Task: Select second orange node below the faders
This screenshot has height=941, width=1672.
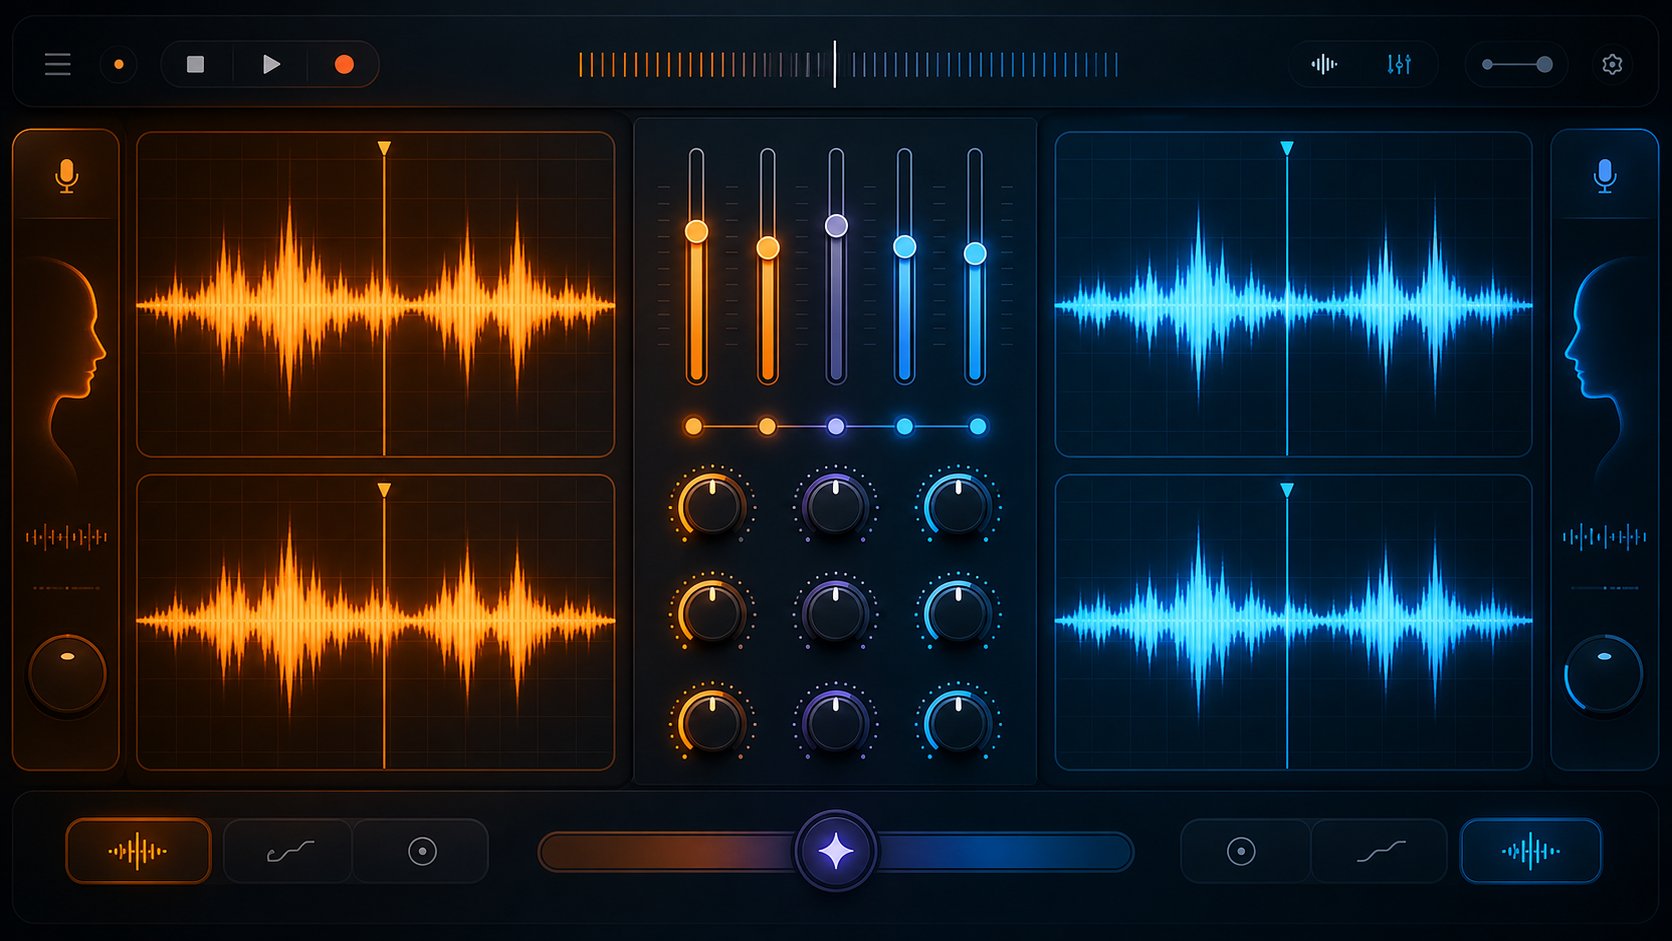Action: pyautogui.click(x=767, y=426)
